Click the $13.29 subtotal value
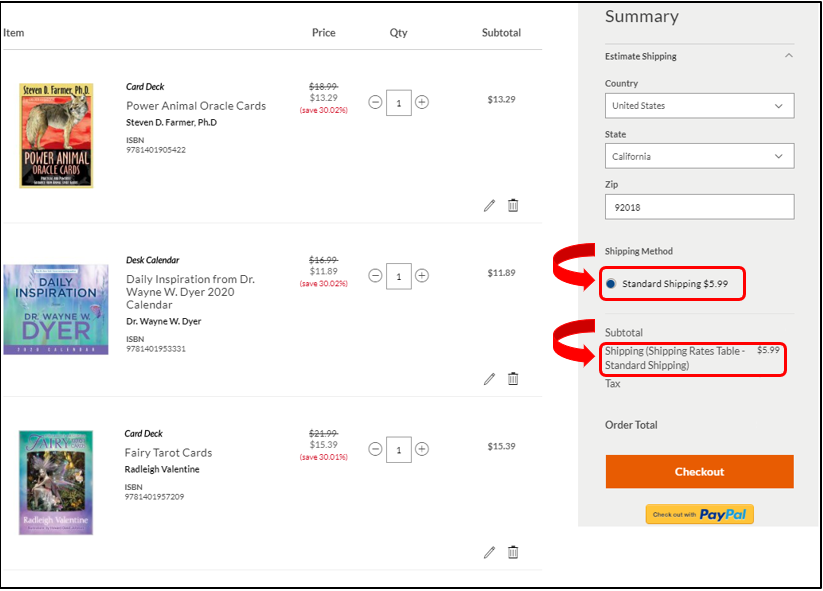This screenshot has width=823, height=591. tap(501, 100)
